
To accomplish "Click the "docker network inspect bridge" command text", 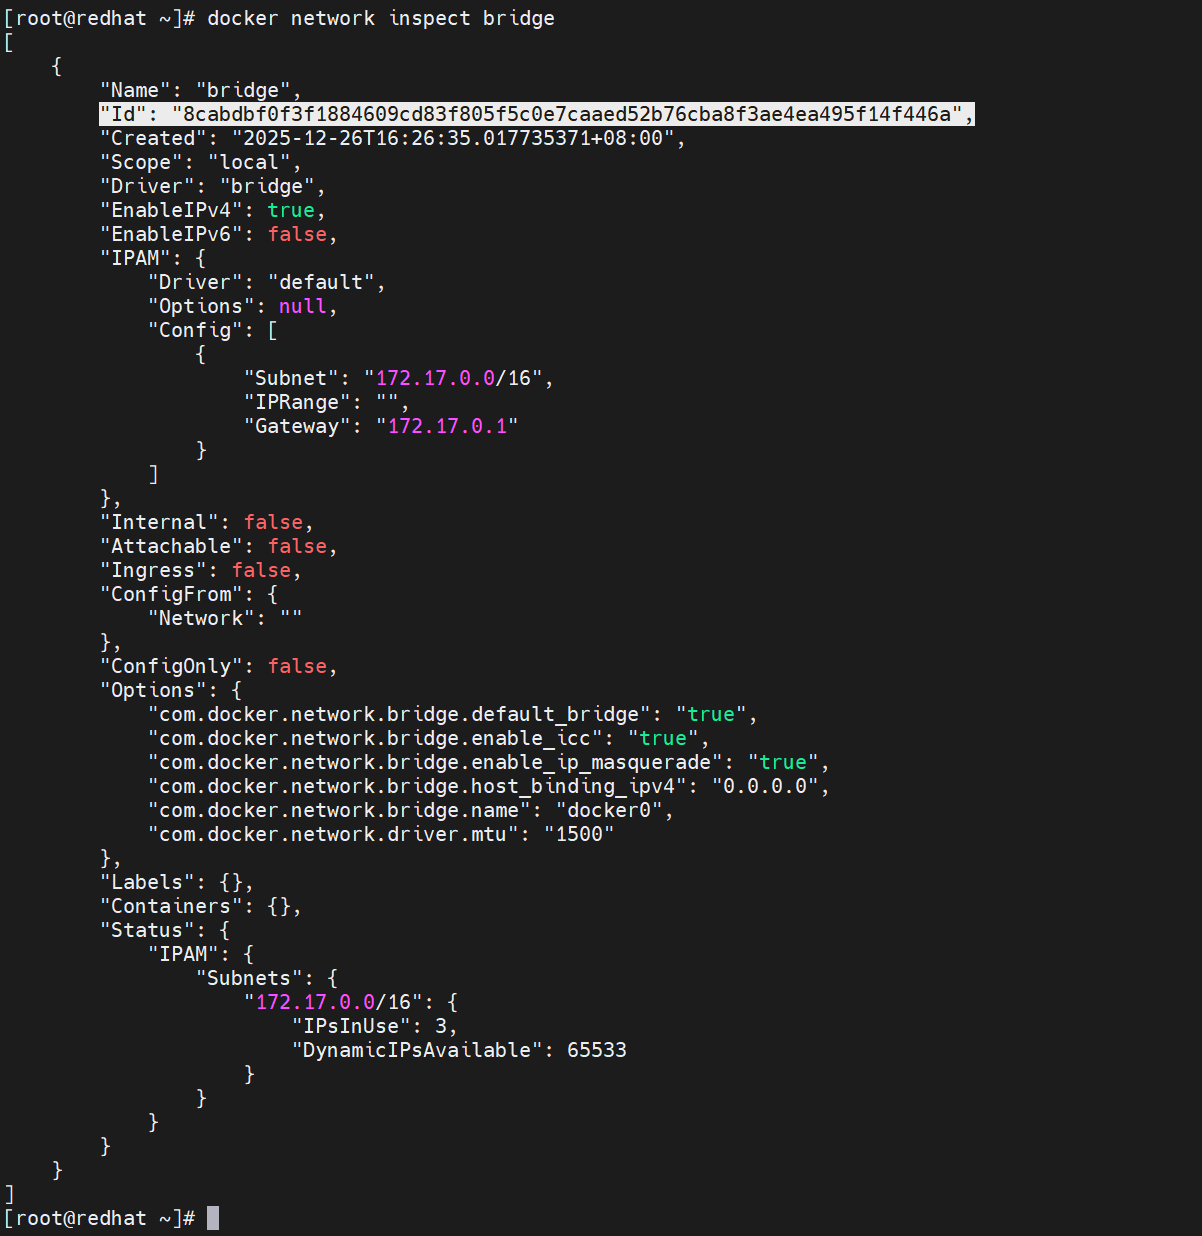I will point(380,18).
